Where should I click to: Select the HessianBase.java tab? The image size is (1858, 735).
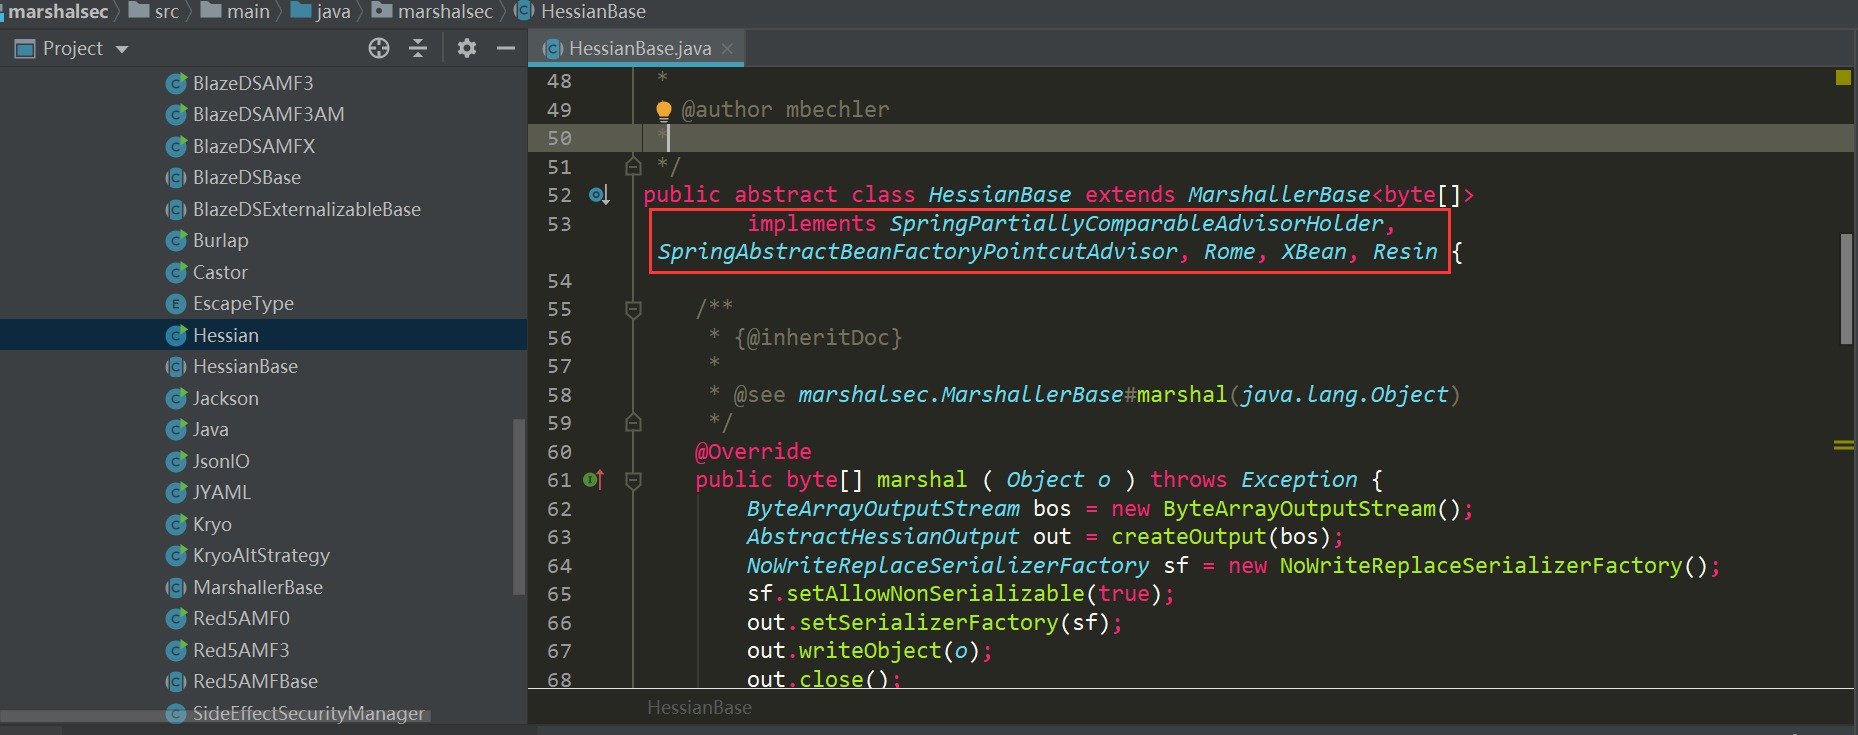tap(638, 49)
